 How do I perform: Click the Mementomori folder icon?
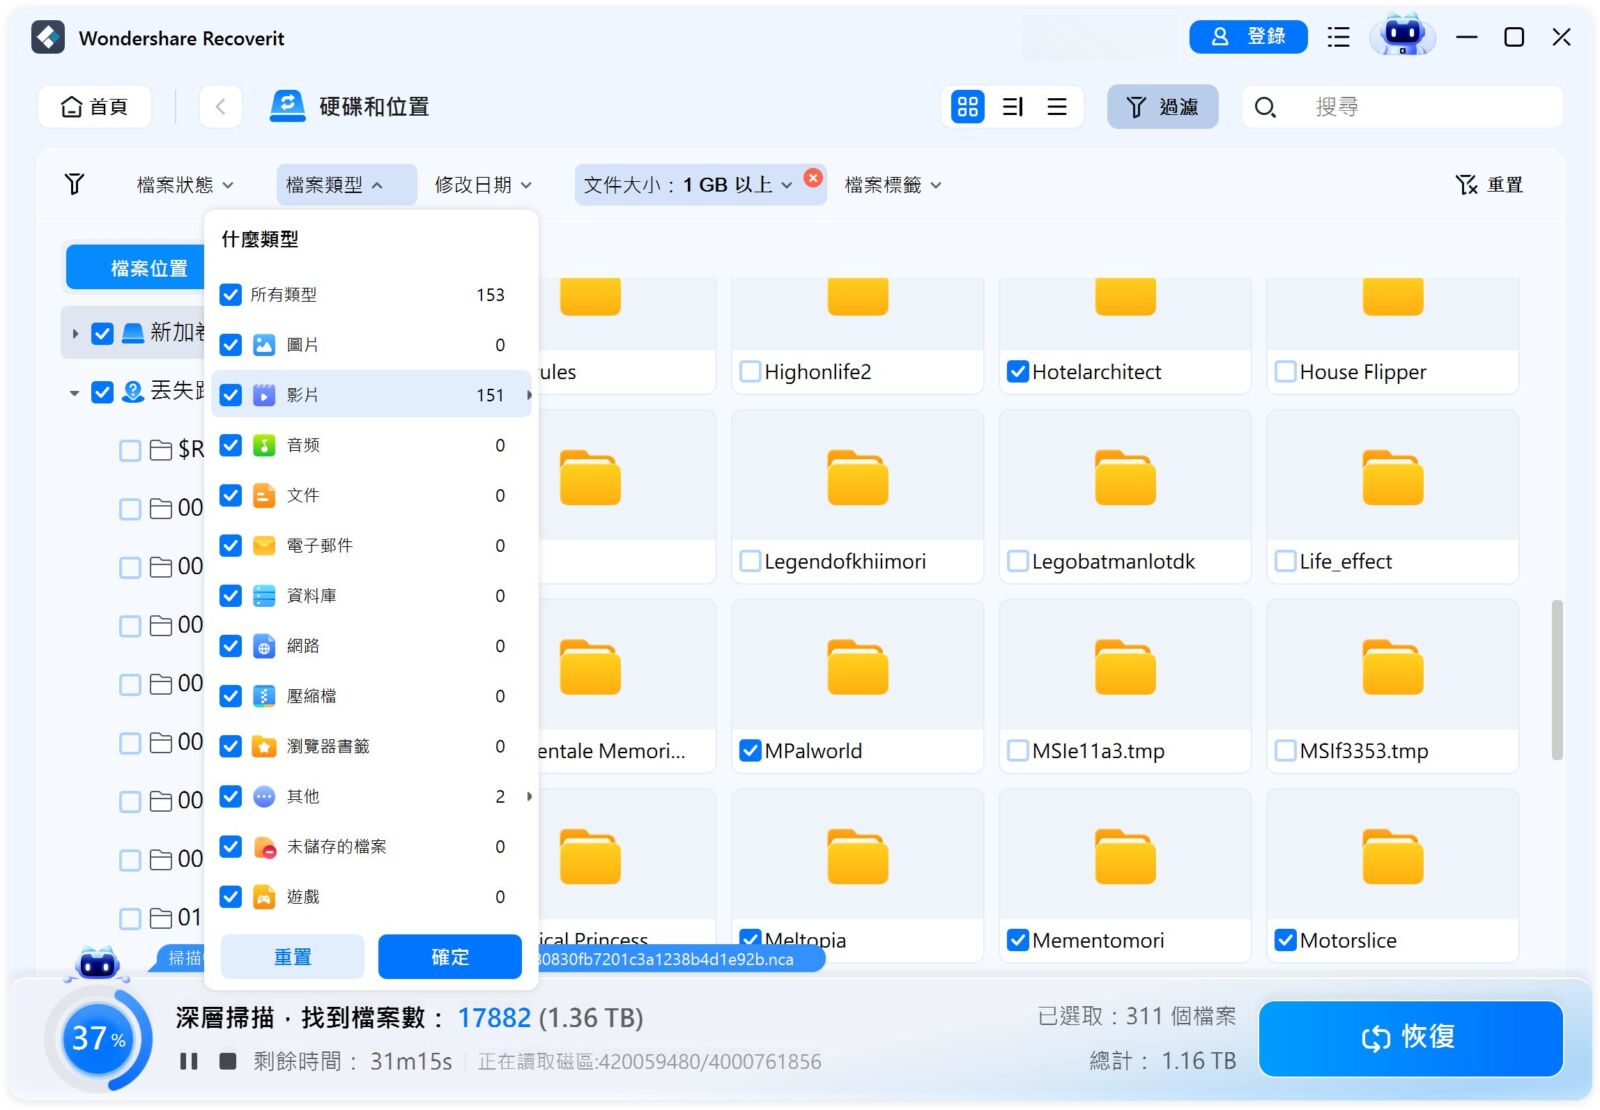click(x=1125, y=857)
